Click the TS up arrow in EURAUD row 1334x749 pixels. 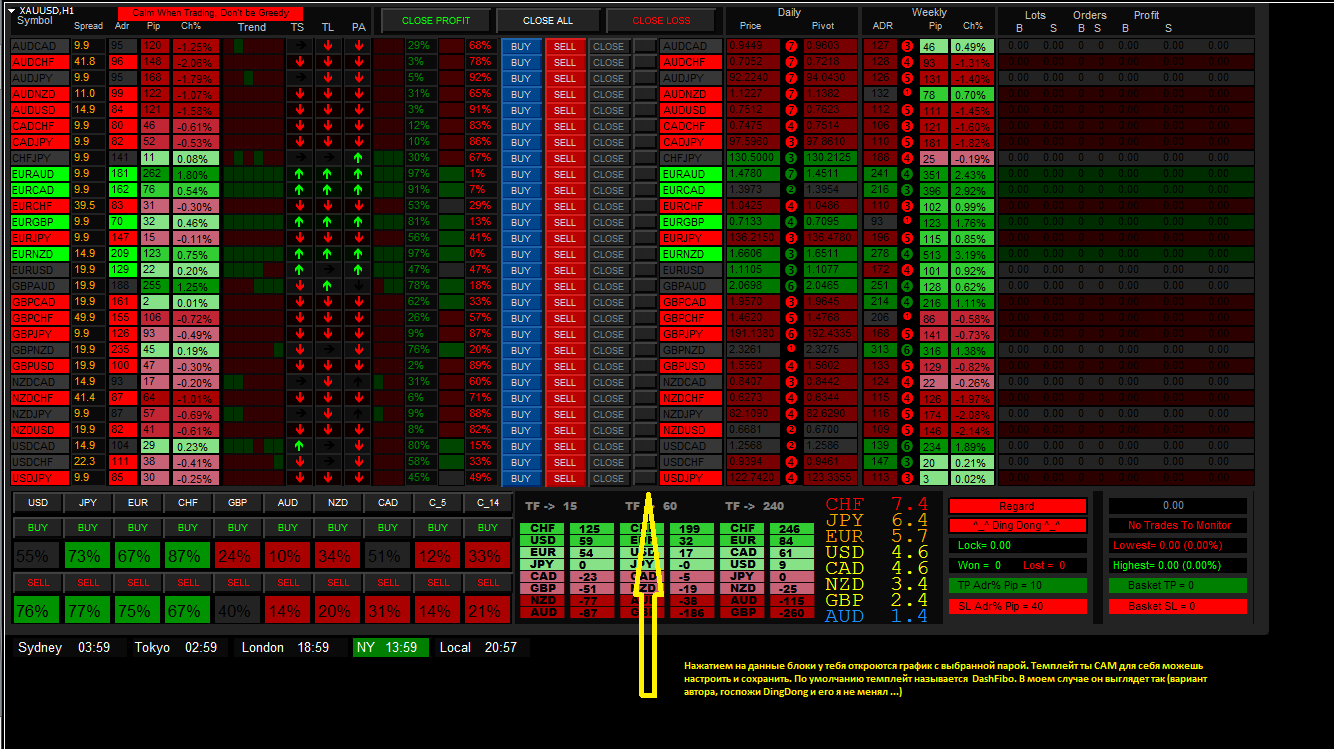(x=298, y=174)
